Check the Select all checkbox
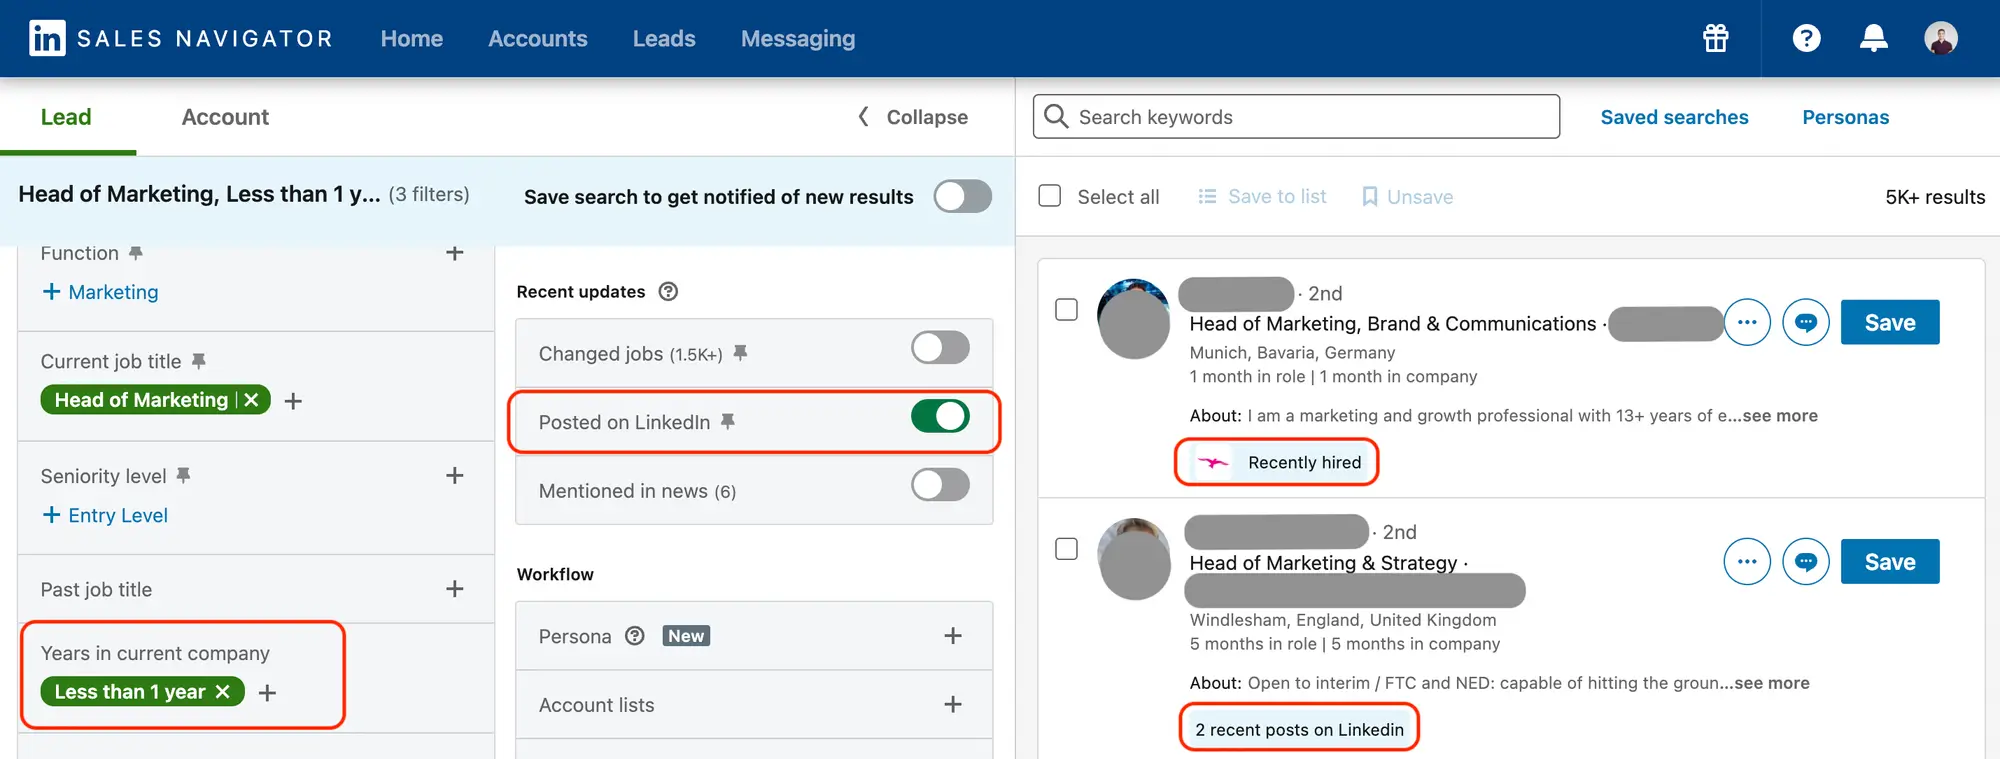This screenshot has width=2000, height=759. tap(1049, 195)
